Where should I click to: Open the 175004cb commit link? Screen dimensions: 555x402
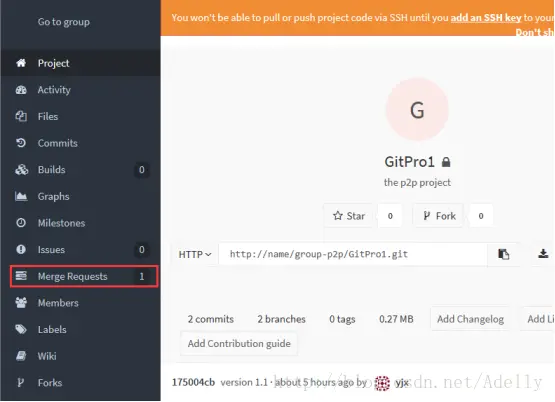coord(193,383)
